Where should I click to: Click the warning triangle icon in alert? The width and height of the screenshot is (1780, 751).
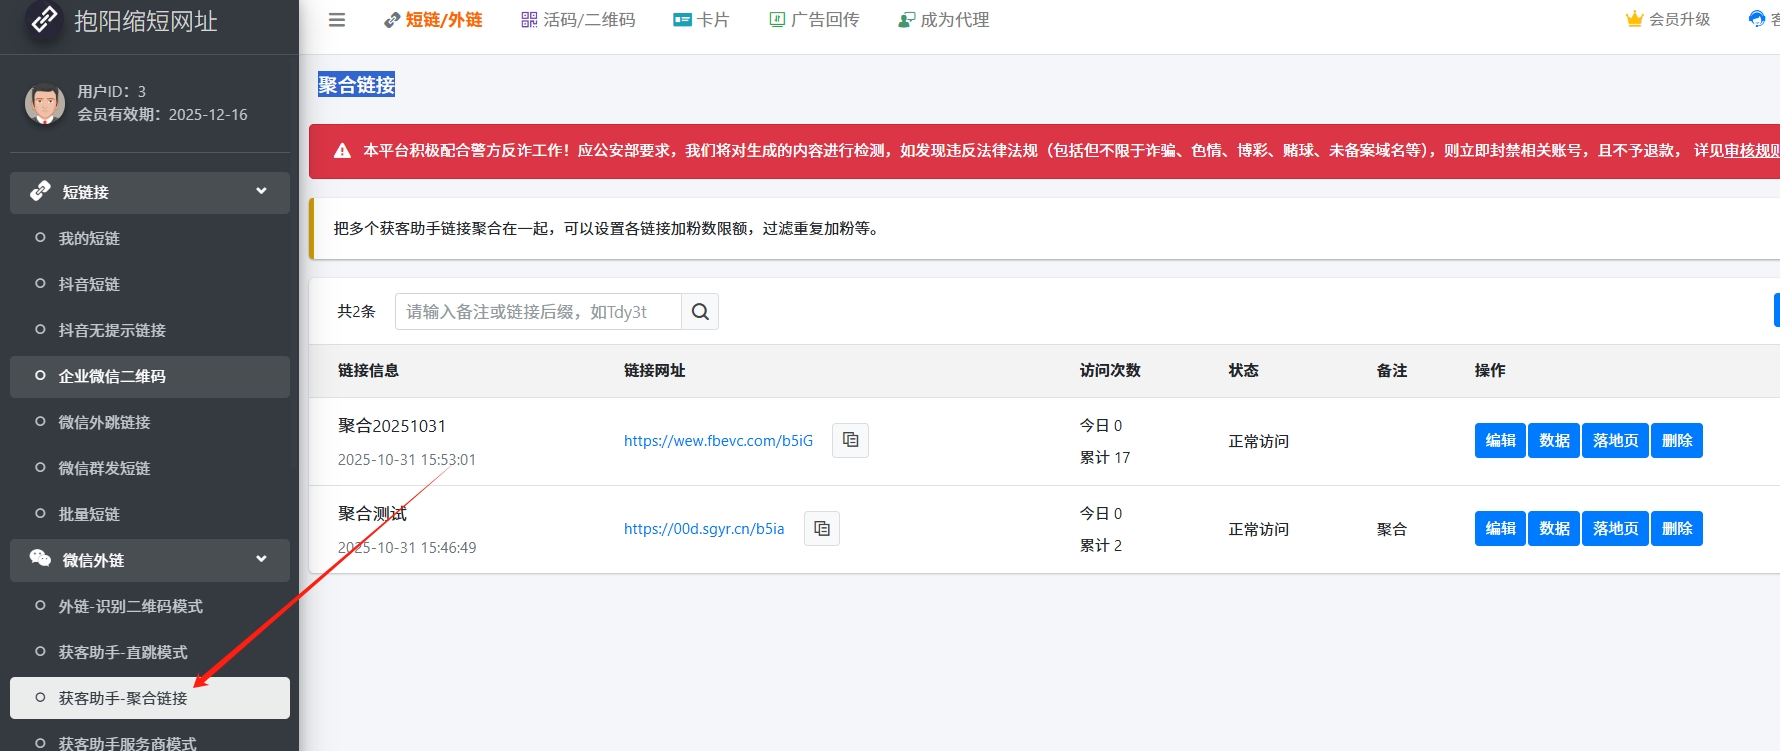(x=342, y=151)
